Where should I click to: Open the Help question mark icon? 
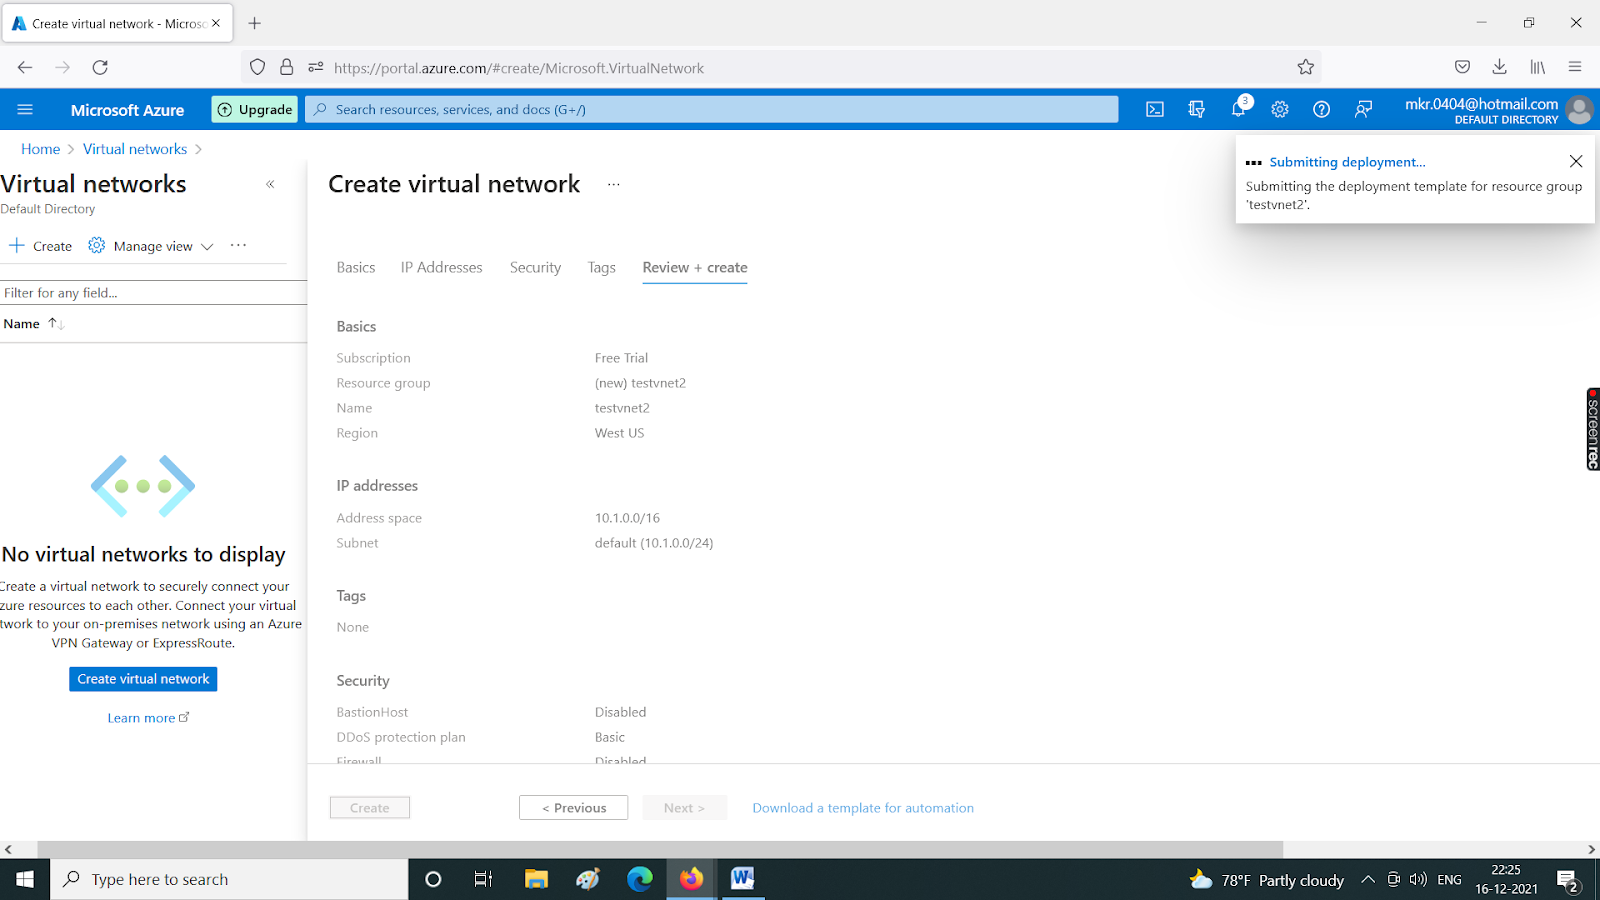point(1321,110)
